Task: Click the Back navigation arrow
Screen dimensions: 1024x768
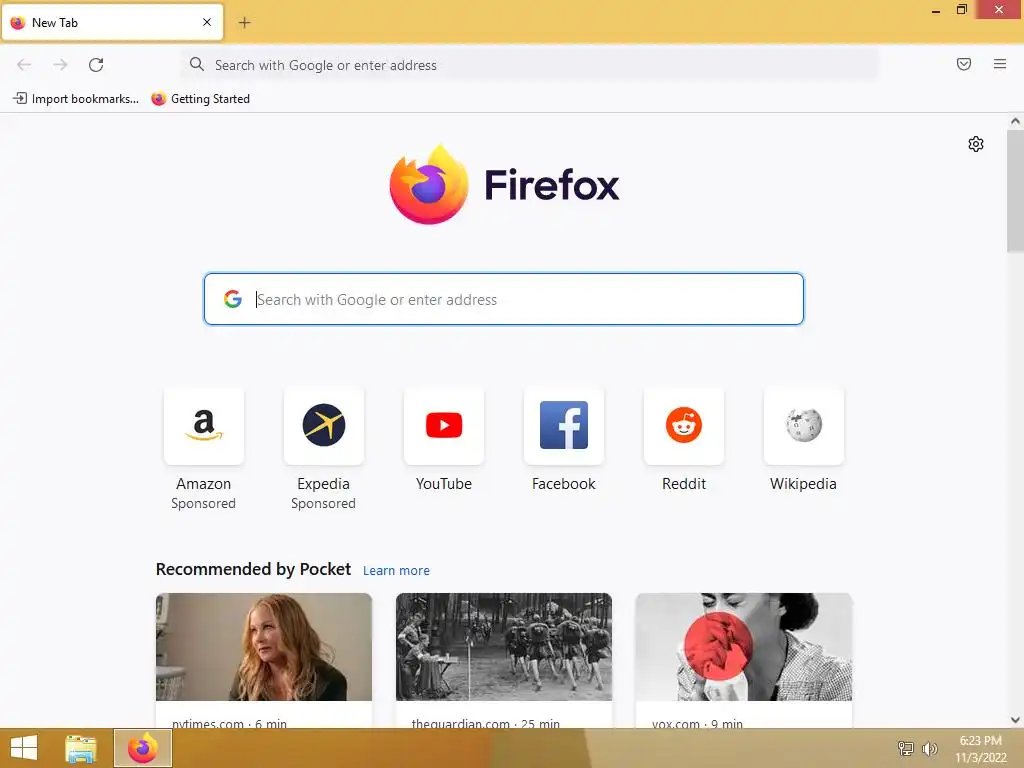Action: click(x=24, y=65)
